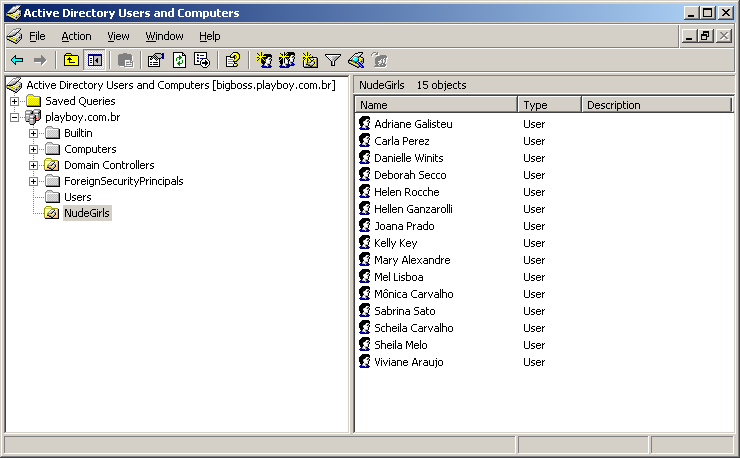Toggle the Show/Hide Console Tree icon

point(94,60)
